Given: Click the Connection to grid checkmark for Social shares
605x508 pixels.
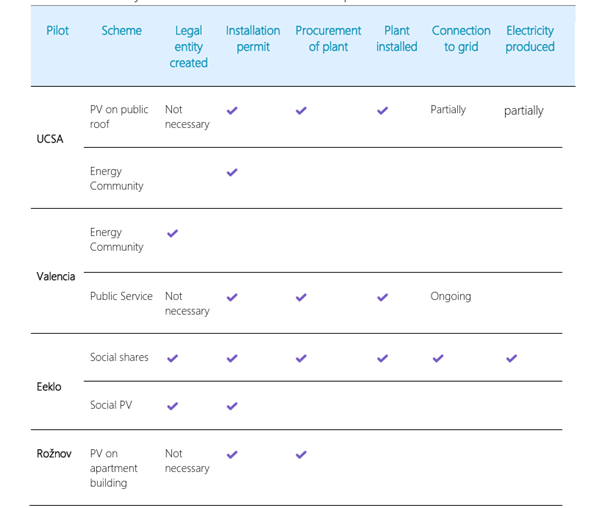Looking at the screenshot, I should coord(438,358).
